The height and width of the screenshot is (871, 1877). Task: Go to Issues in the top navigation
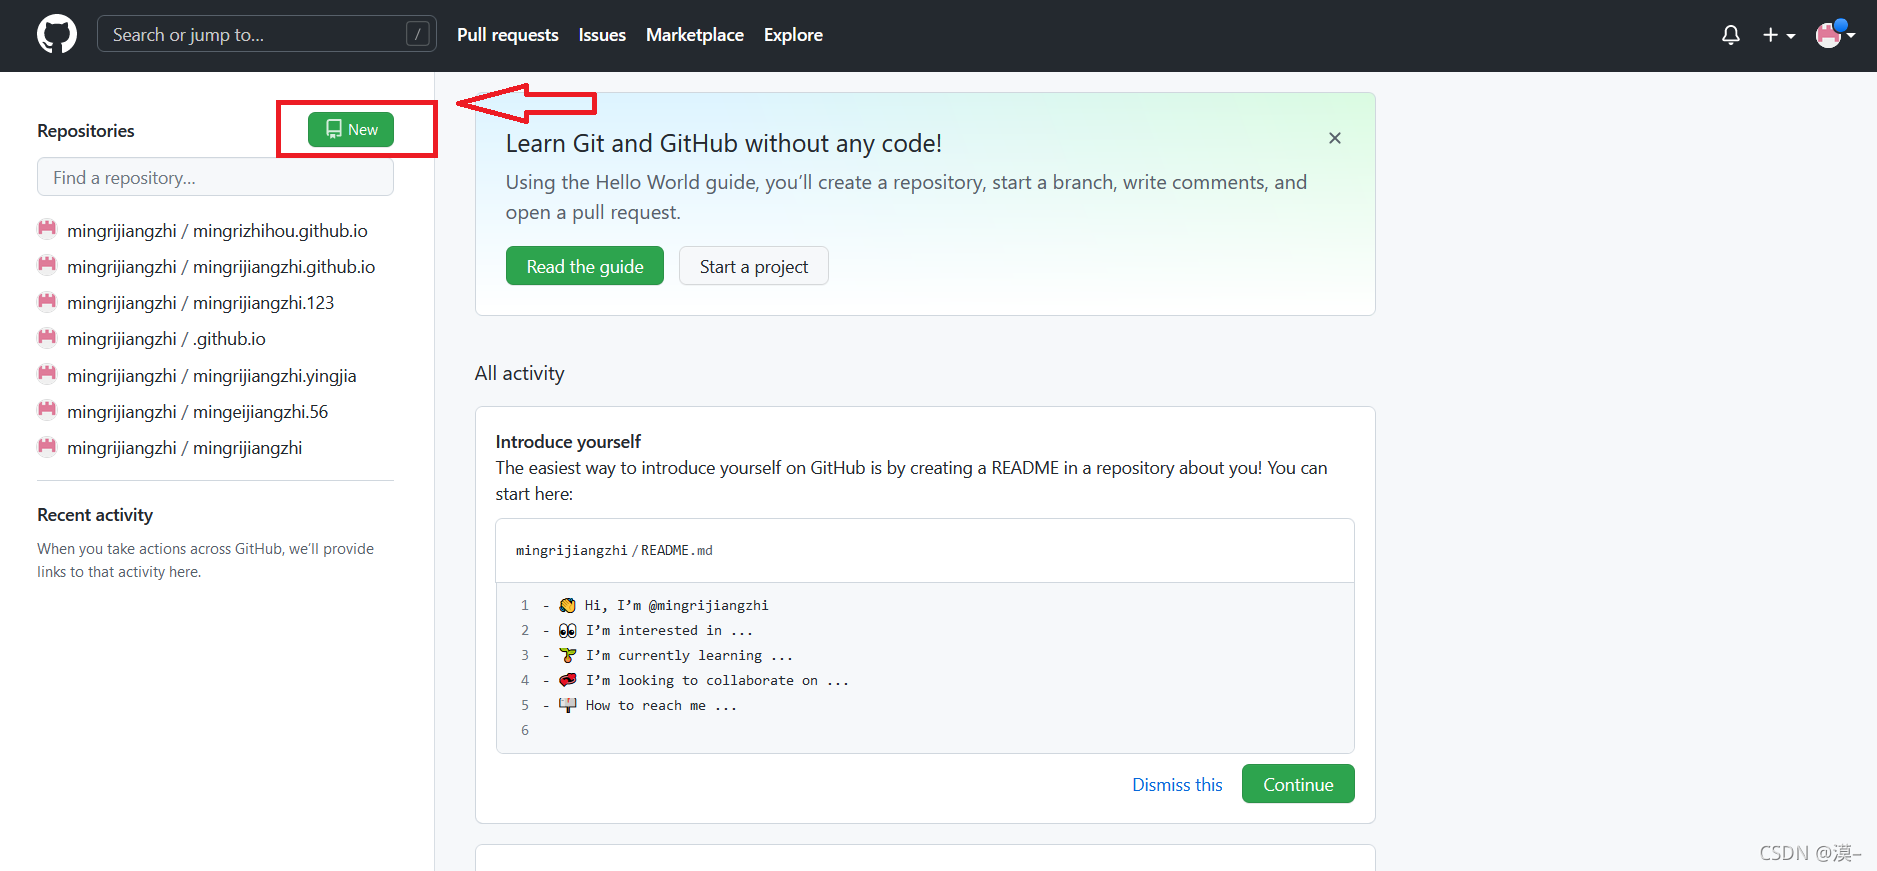[602, 35]
